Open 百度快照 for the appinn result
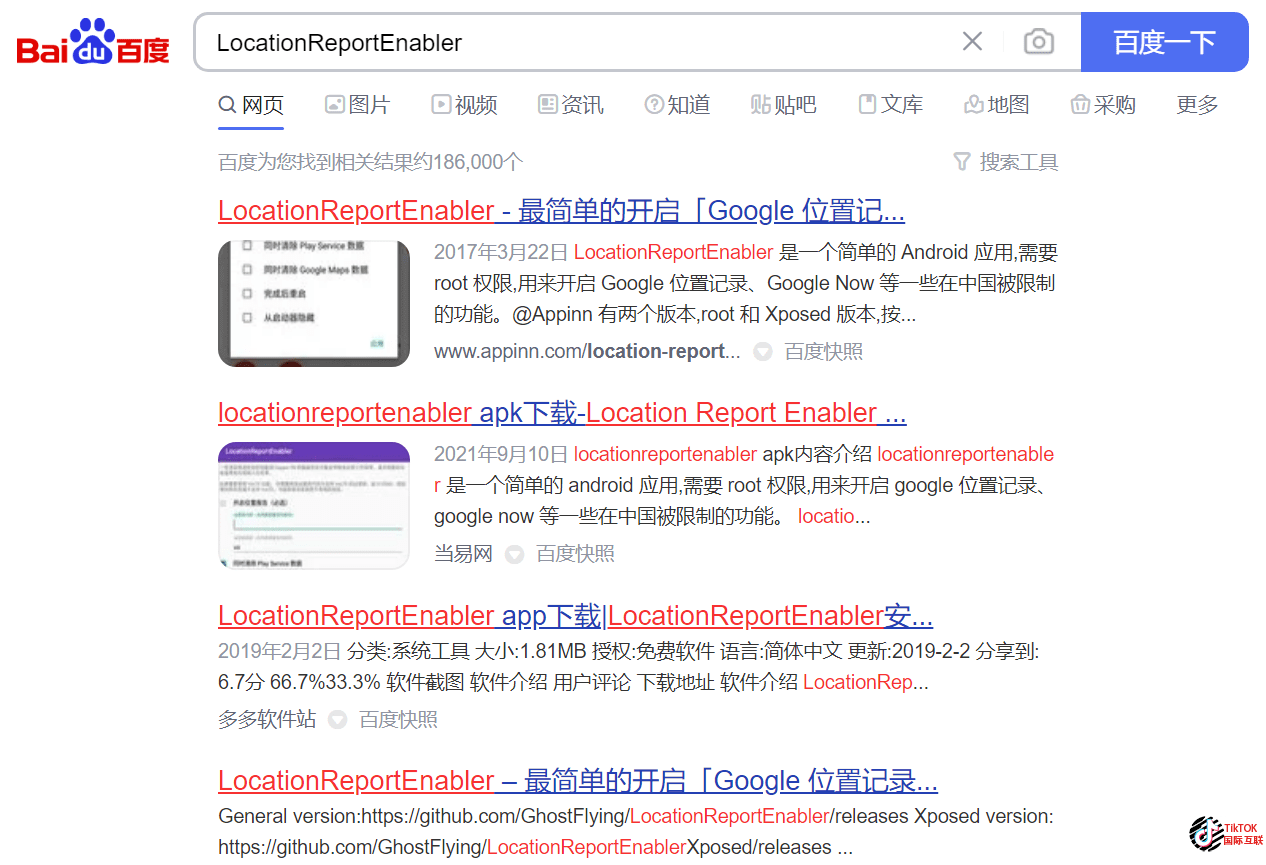Viewport: 1266px width, 865px height. 823,351
